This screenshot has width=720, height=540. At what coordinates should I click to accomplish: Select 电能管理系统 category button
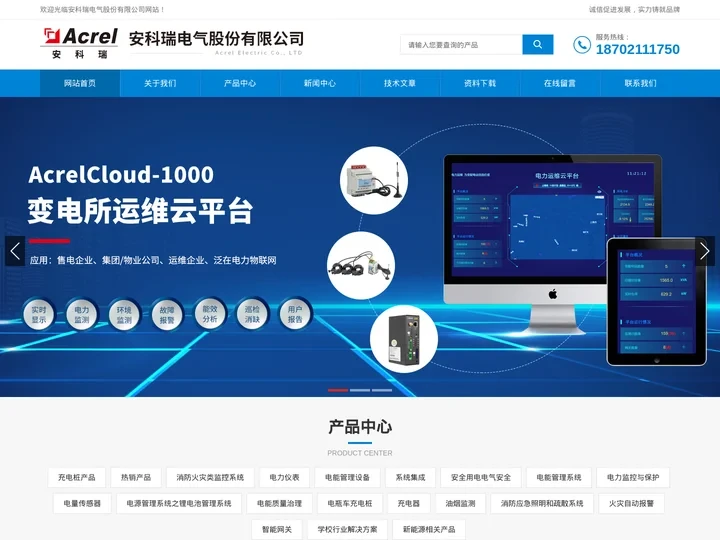[x=559, y=478]
